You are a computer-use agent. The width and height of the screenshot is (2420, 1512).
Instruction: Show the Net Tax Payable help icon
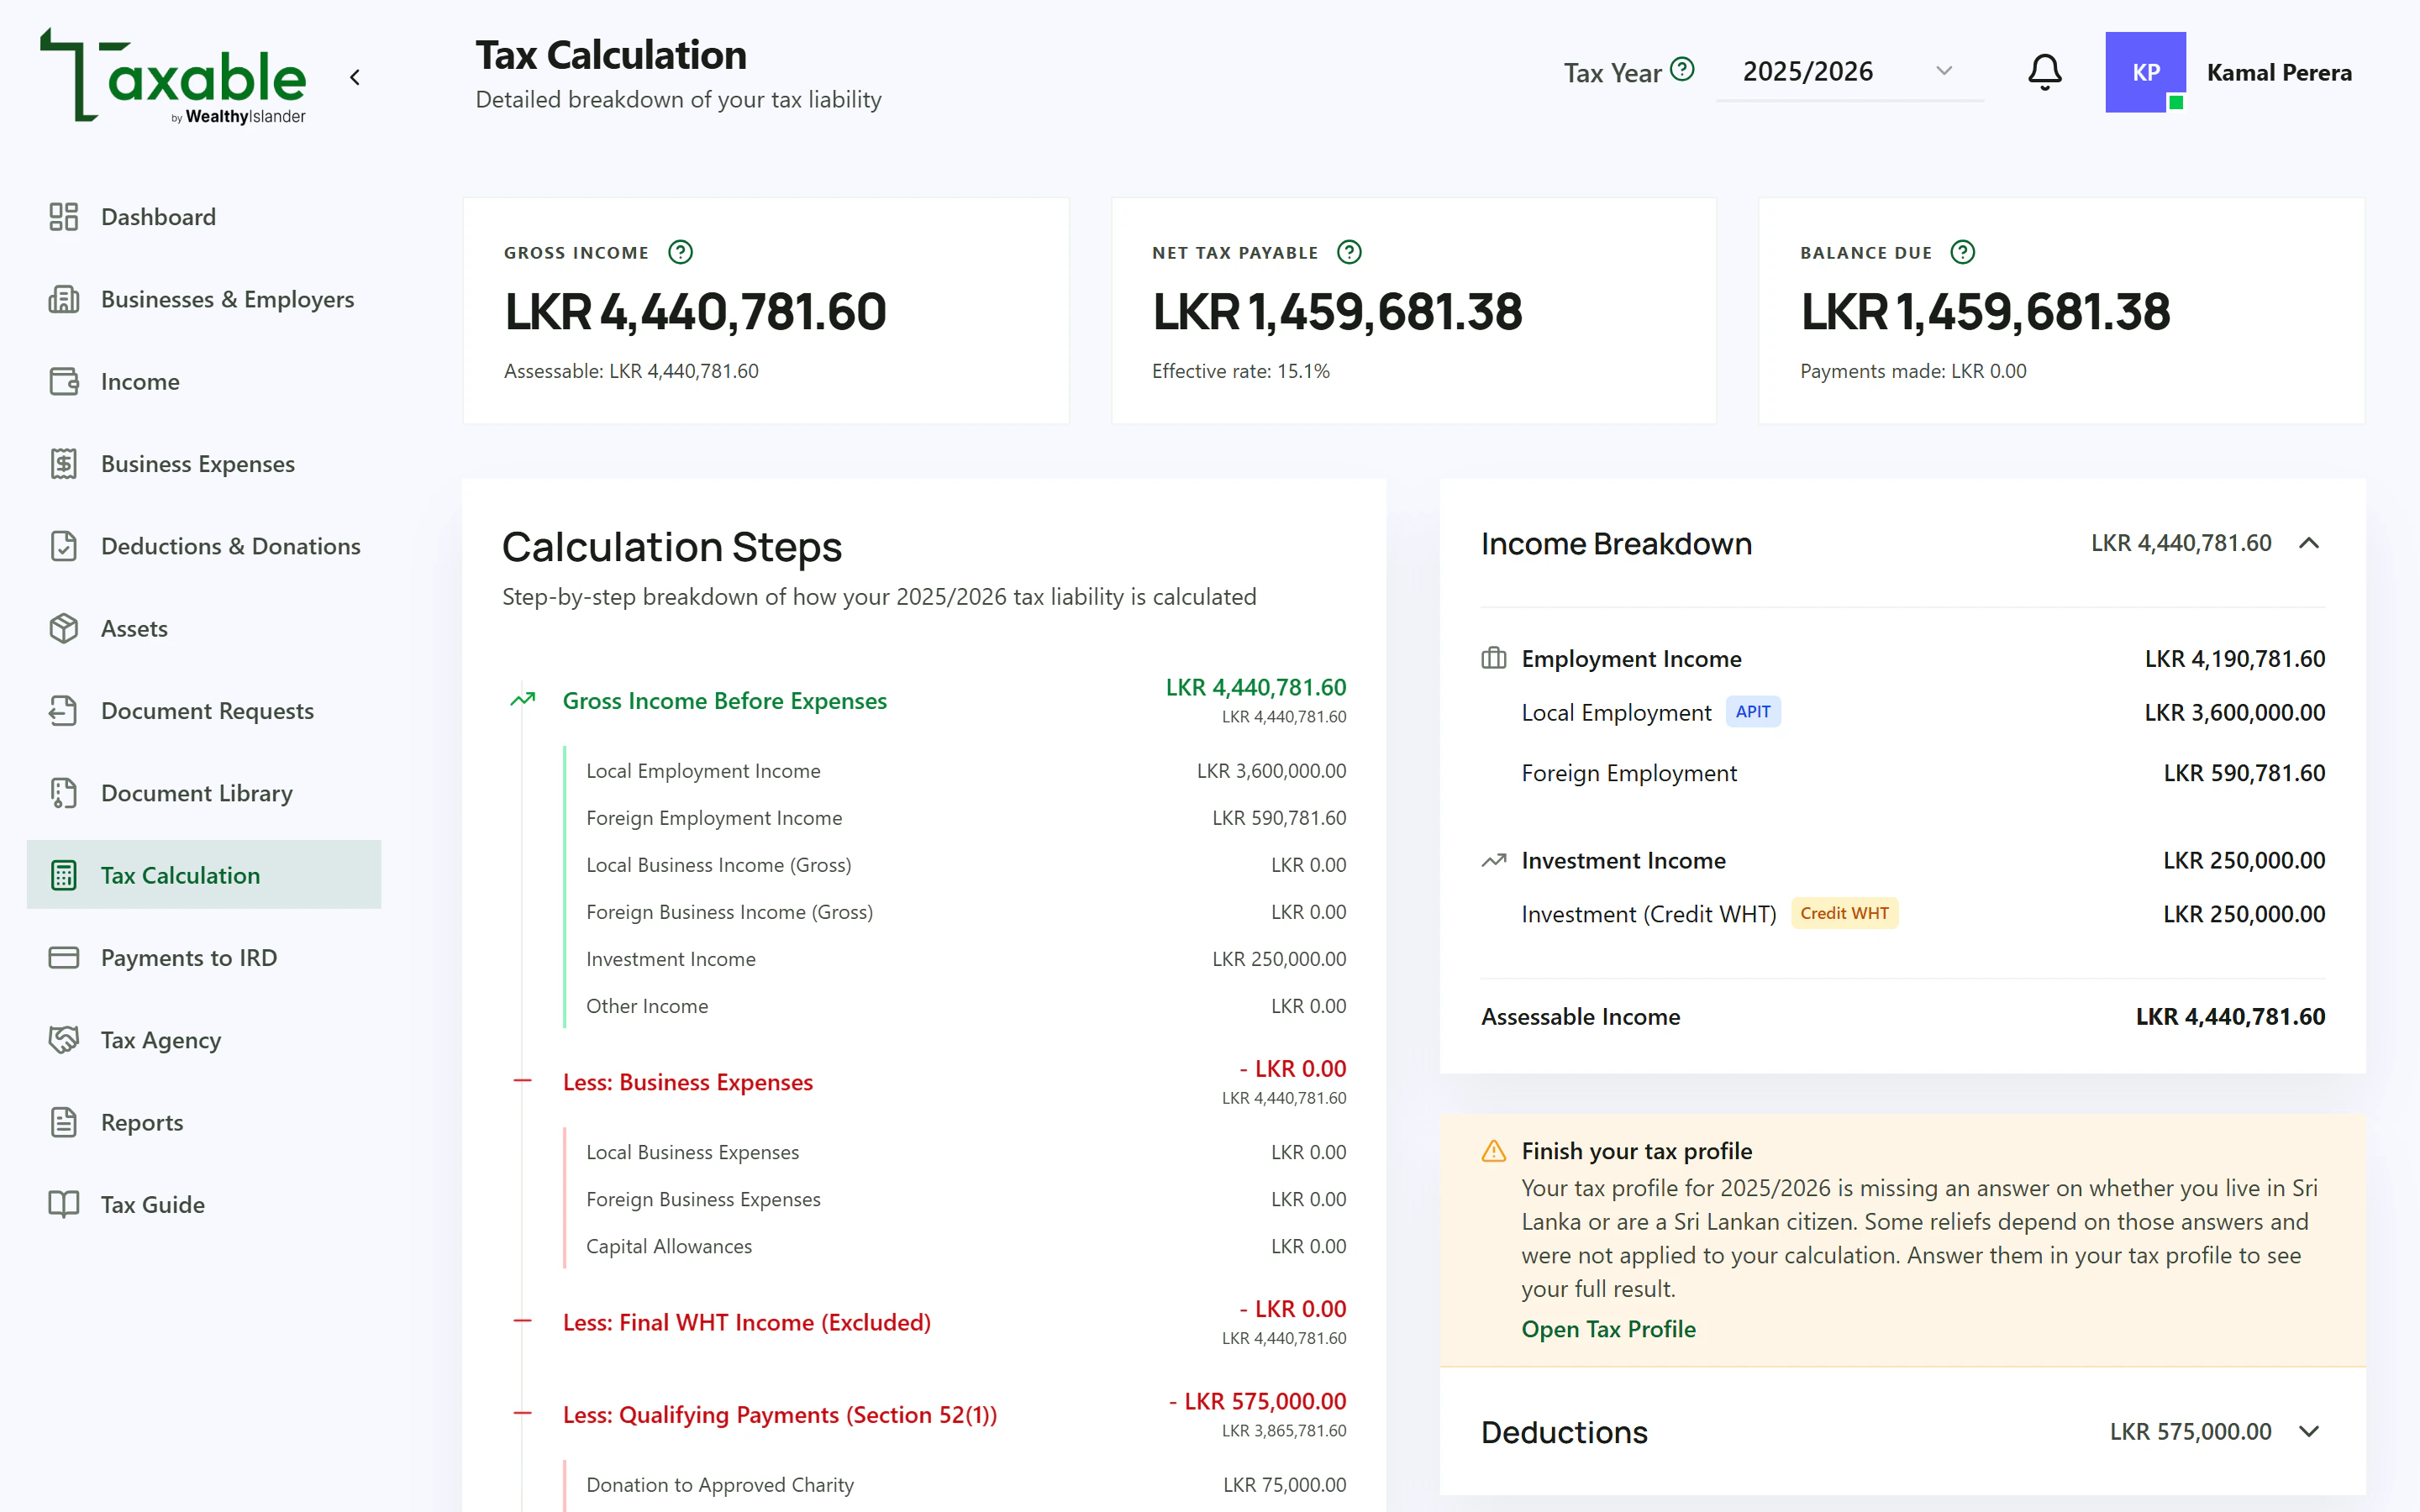pos(1349,252)
